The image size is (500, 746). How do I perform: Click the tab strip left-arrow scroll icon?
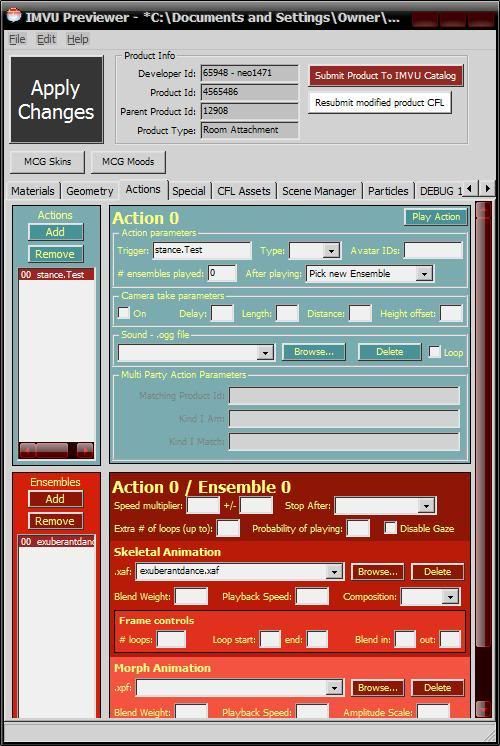tap(470, 189)
